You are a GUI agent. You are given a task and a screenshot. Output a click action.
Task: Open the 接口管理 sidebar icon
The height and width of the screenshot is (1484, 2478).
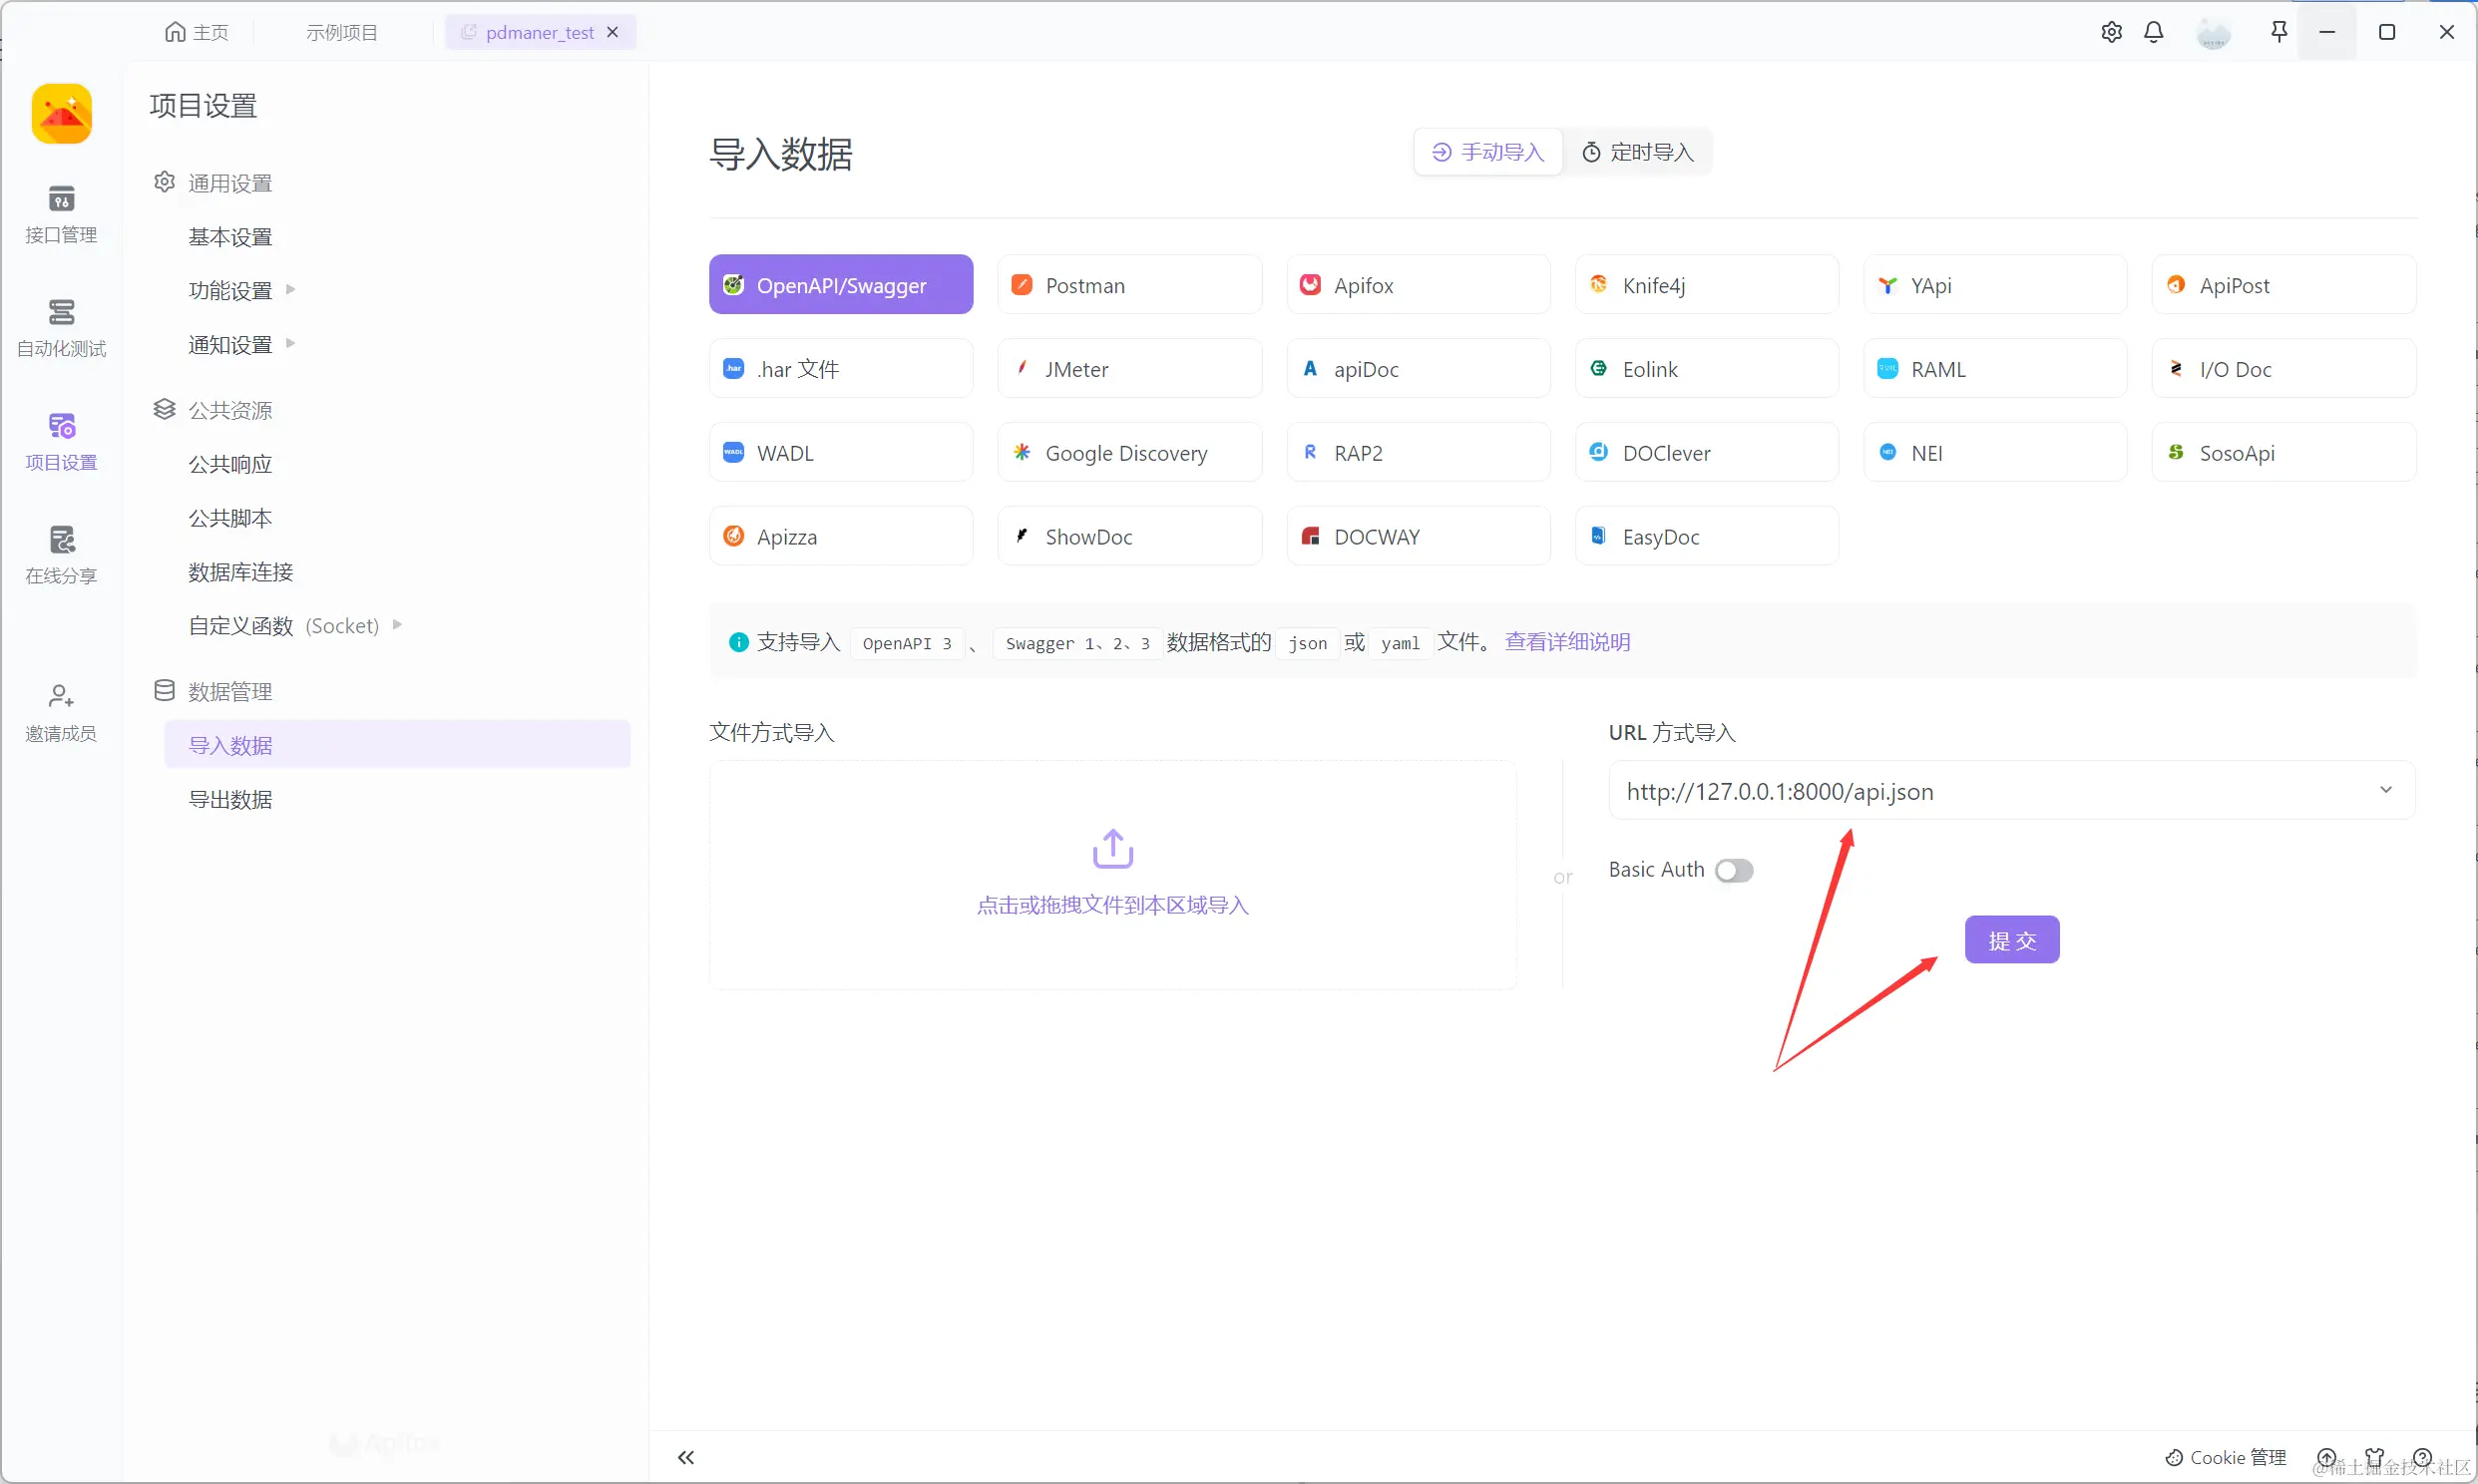(x=61, y=214)
